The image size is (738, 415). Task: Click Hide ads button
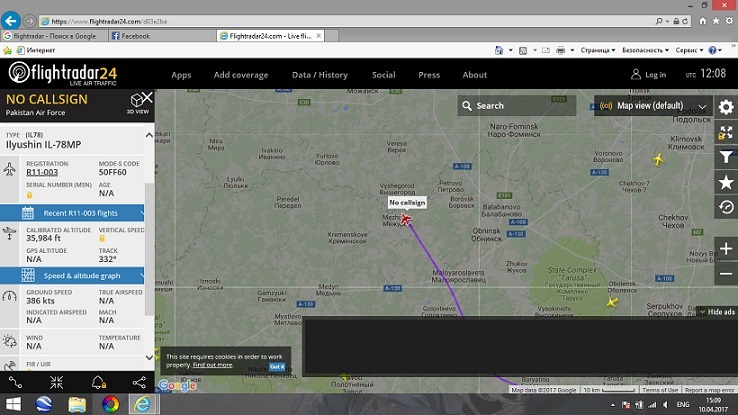(717, 311)
